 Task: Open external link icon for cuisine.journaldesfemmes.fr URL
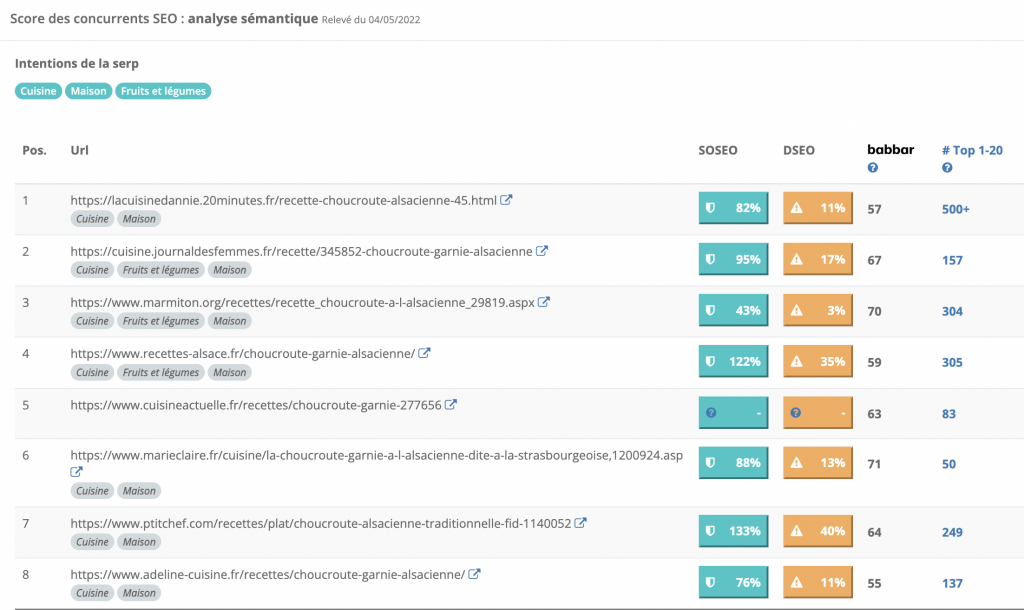pyautogui.click(x=542, y=251)
